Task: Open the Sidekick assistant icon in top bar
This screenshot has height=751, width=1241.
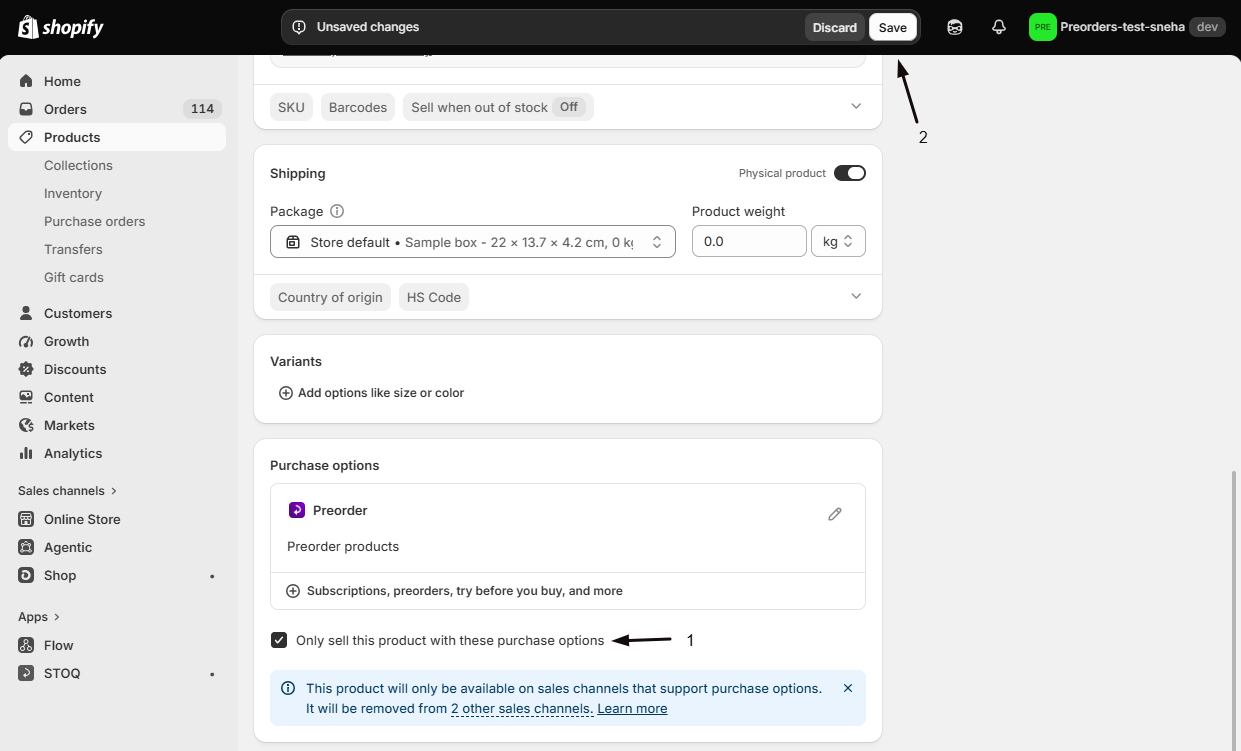Action: (x=955, y=27)
